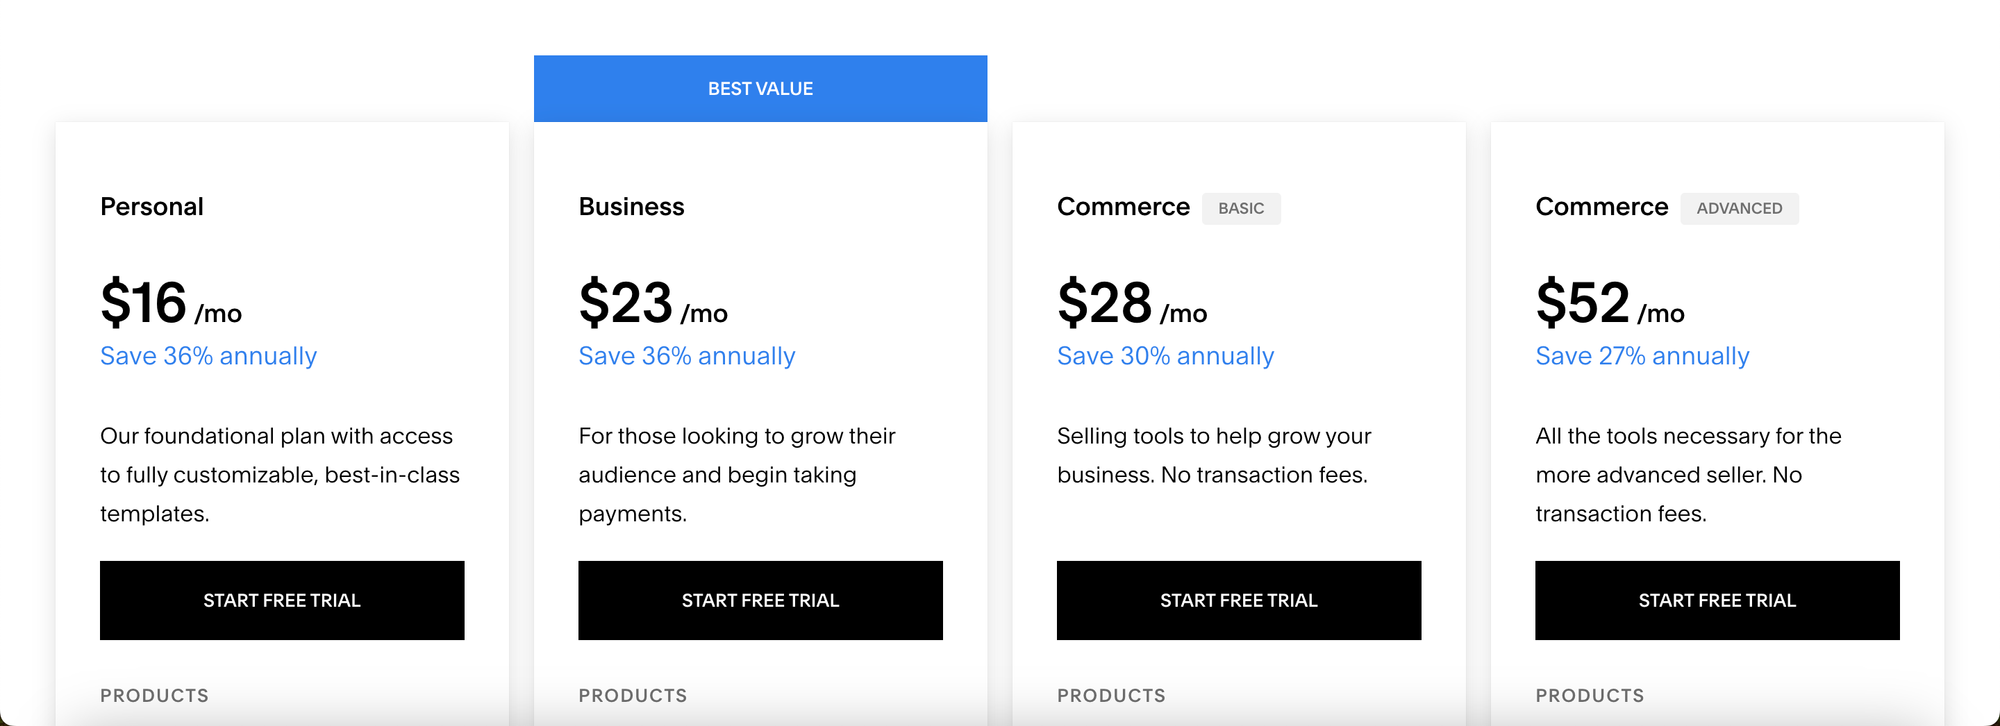The image size is (2000, 726).
Task: Select the Business plan heading
Action: coord(631,207)
